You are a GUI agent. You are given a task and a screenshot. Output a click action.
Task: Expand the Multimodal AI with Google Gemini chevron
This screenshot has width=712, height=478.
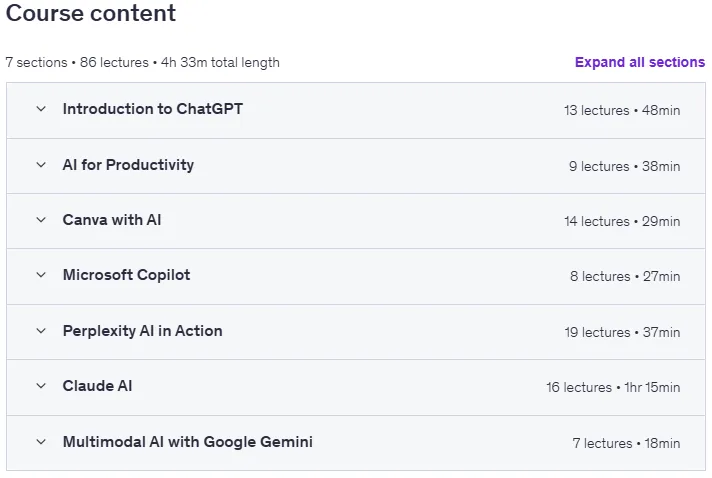(41, 442)
